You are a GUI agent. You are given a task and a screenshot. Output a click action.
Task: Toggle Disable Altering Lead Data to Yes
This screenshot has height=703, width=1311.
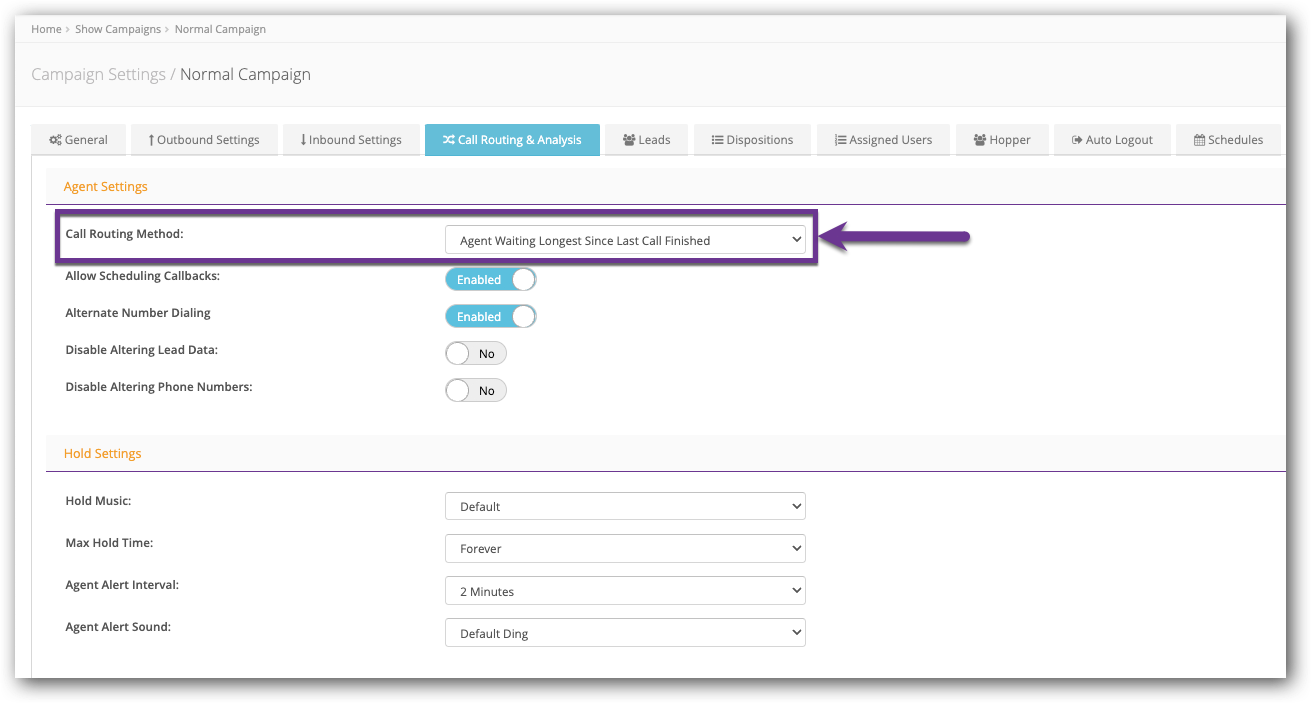point(476,353)
